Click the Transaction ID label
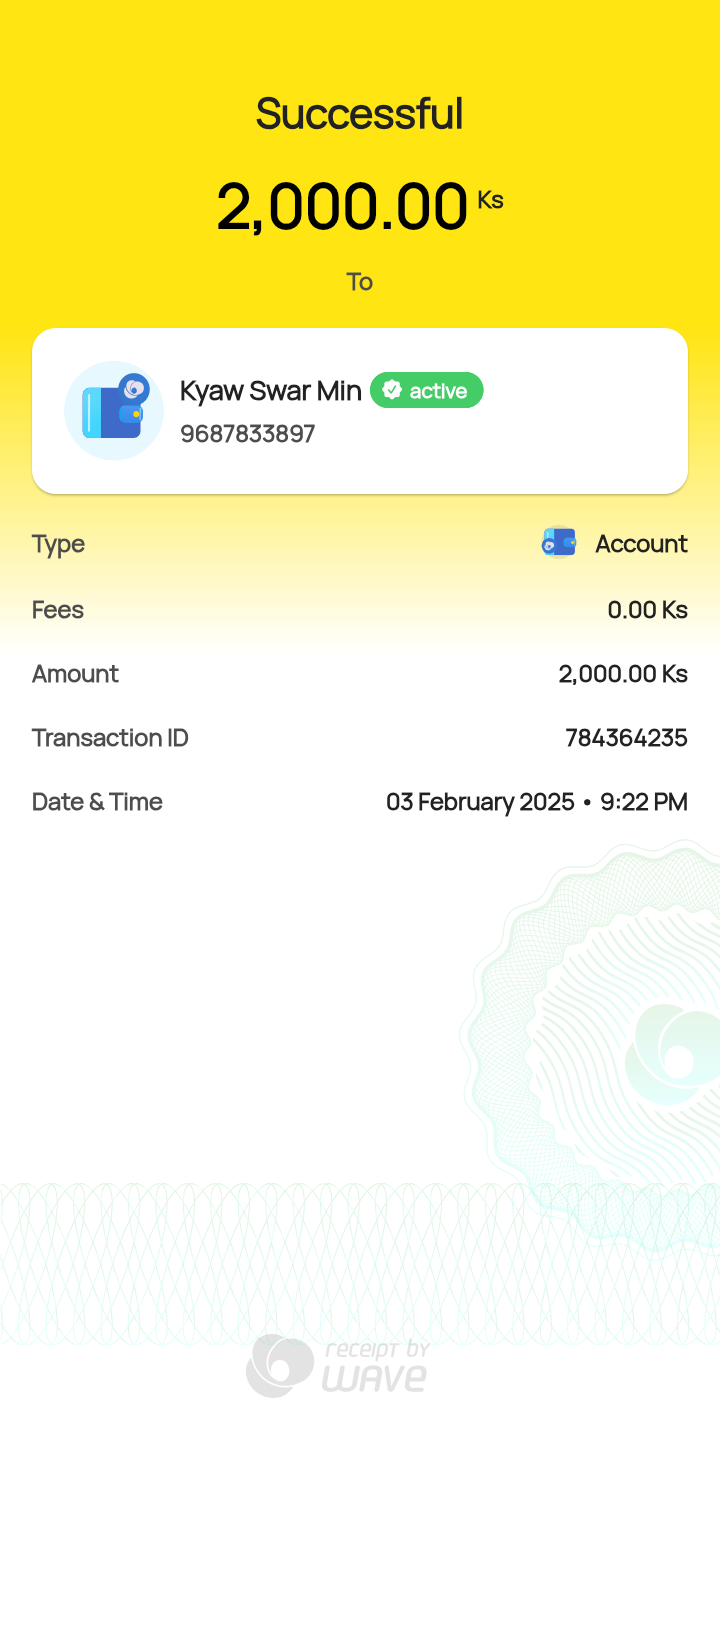Image resolution: width=720 pixels, height=1639 pixels. tap(110, 738)
